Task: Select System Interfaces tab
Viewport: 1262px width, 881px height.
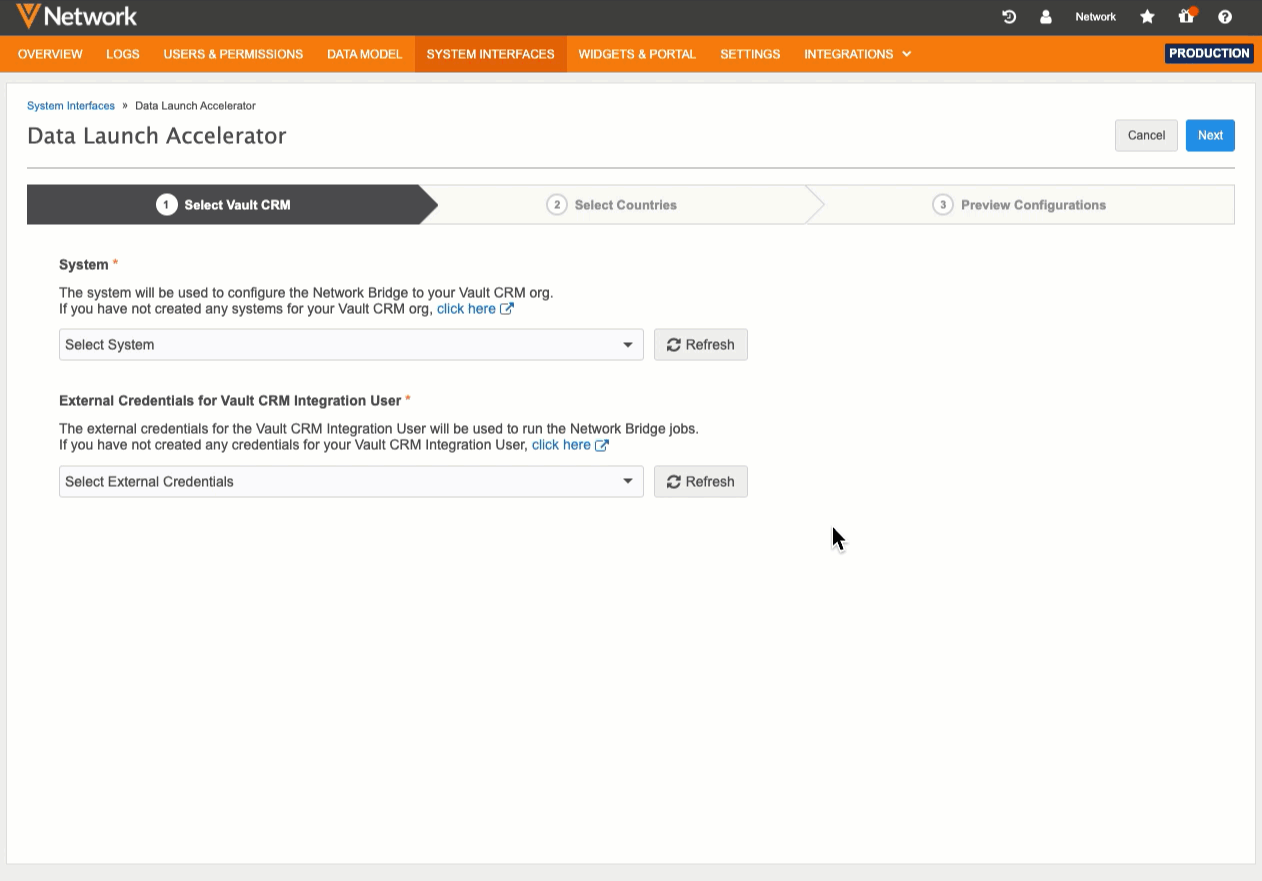Action: point(490,54)
